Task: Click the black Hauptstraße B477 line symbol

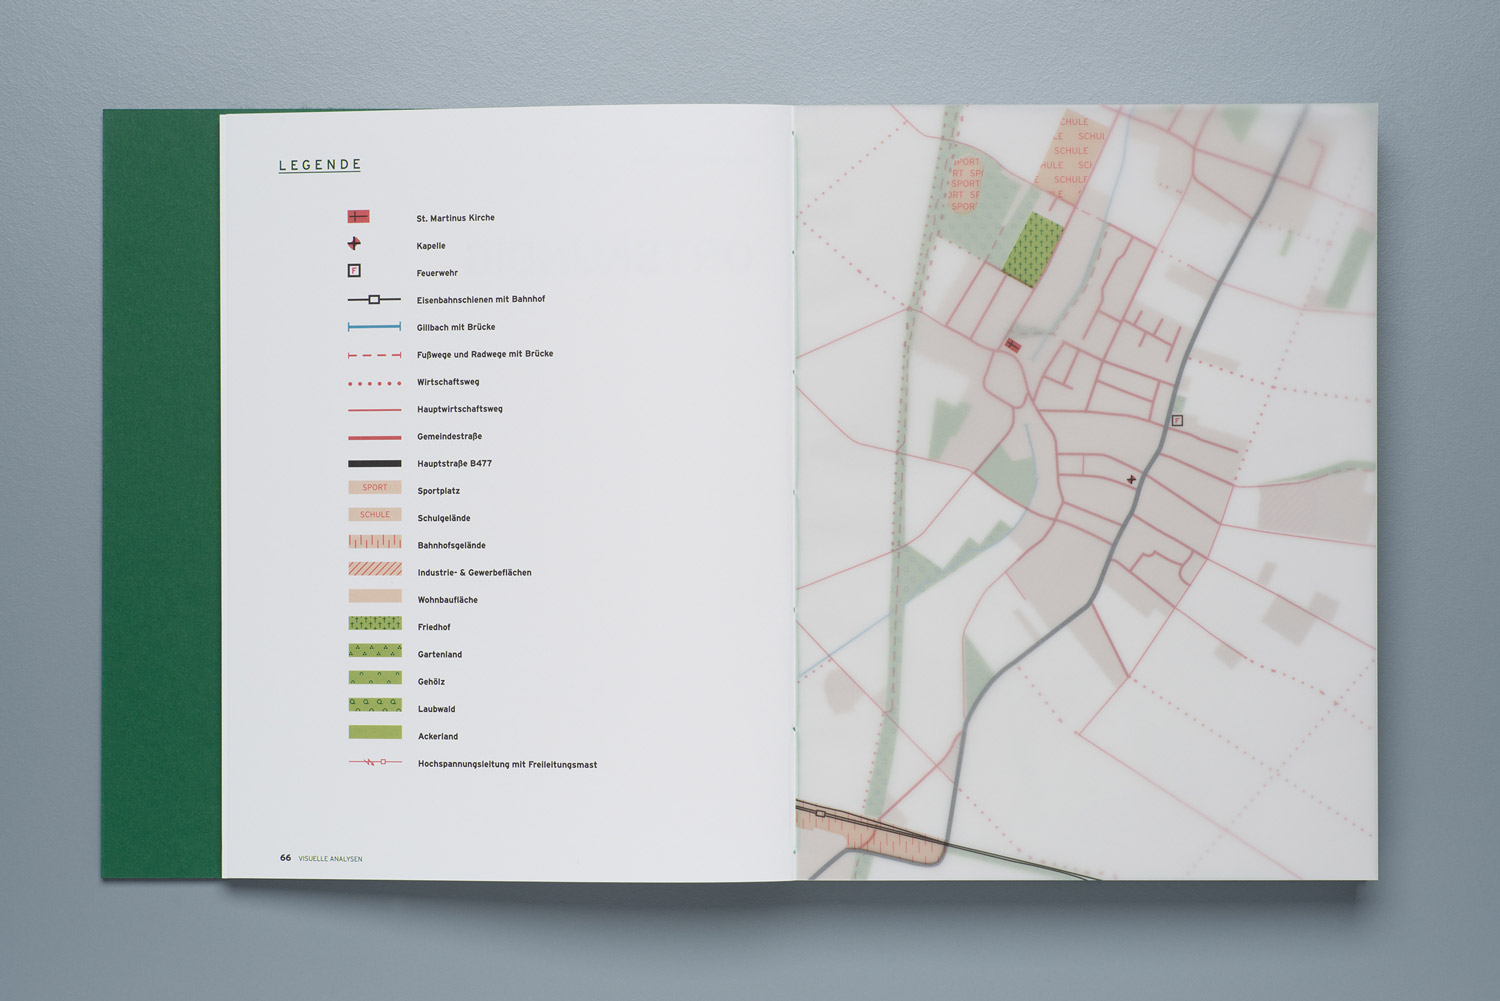Action: click(x=374, y=464)
